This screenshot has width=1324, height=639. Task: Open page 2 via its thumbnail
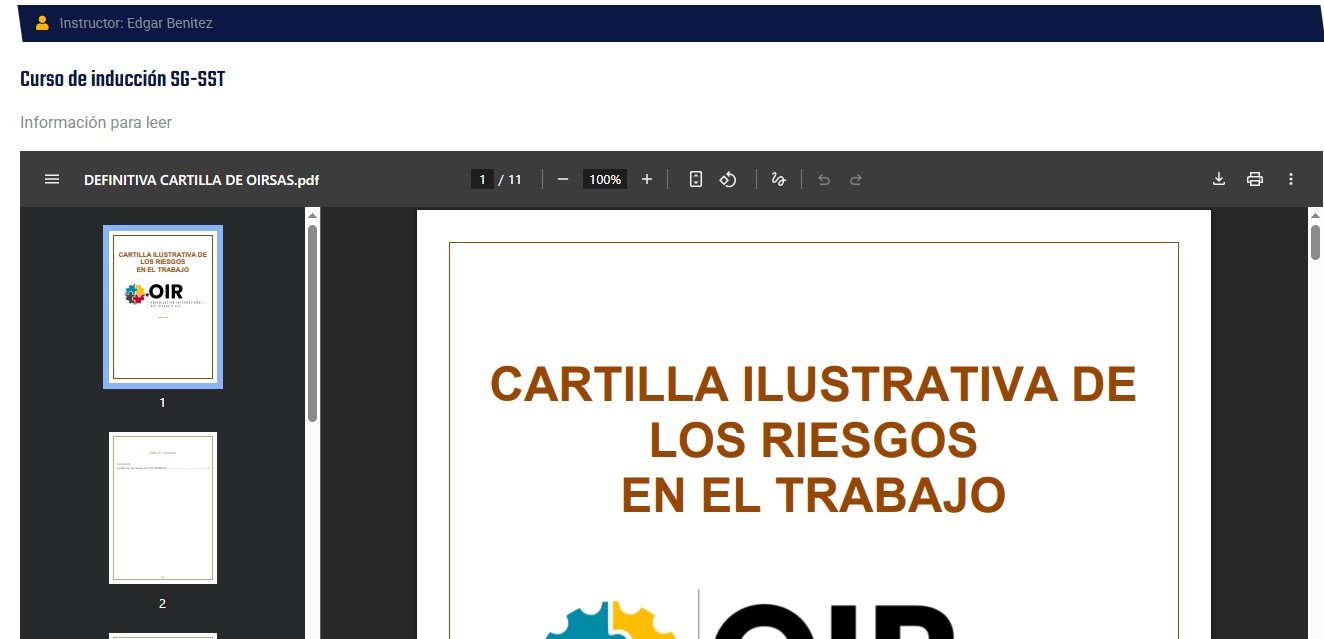click(x=162, y=506)
